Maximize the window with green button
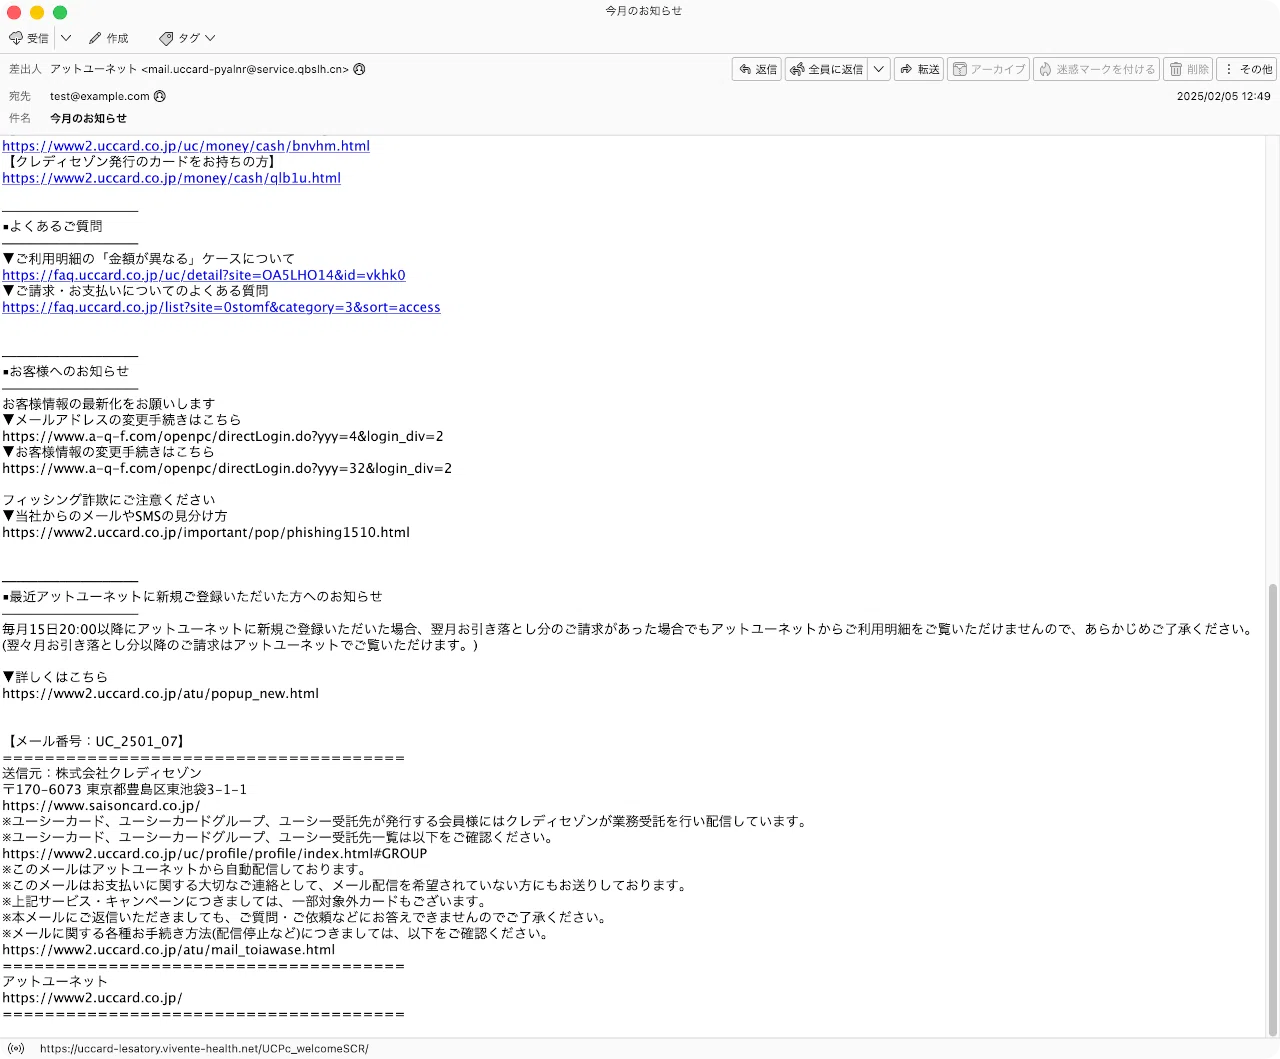Viewport: 1280px width, 1059px height. pos(60,12)
